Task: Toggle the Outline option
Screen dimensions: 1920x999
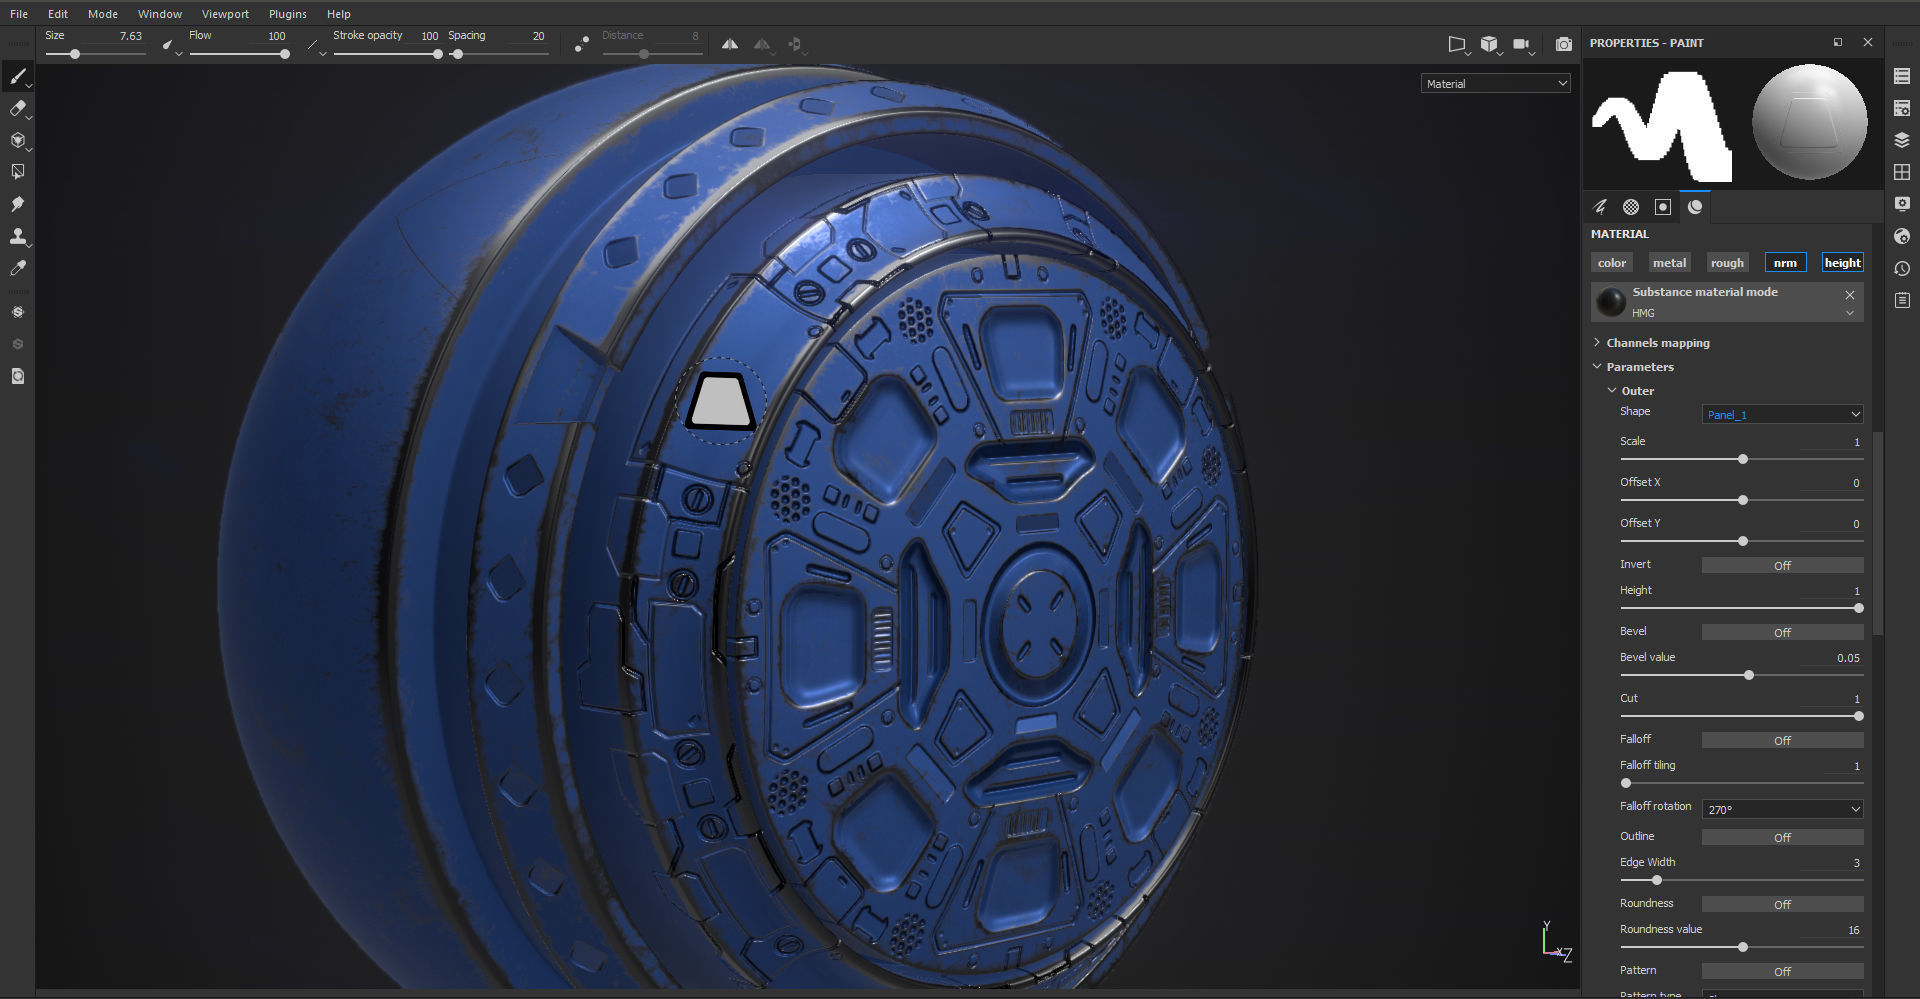Action: click(1782, 837)
